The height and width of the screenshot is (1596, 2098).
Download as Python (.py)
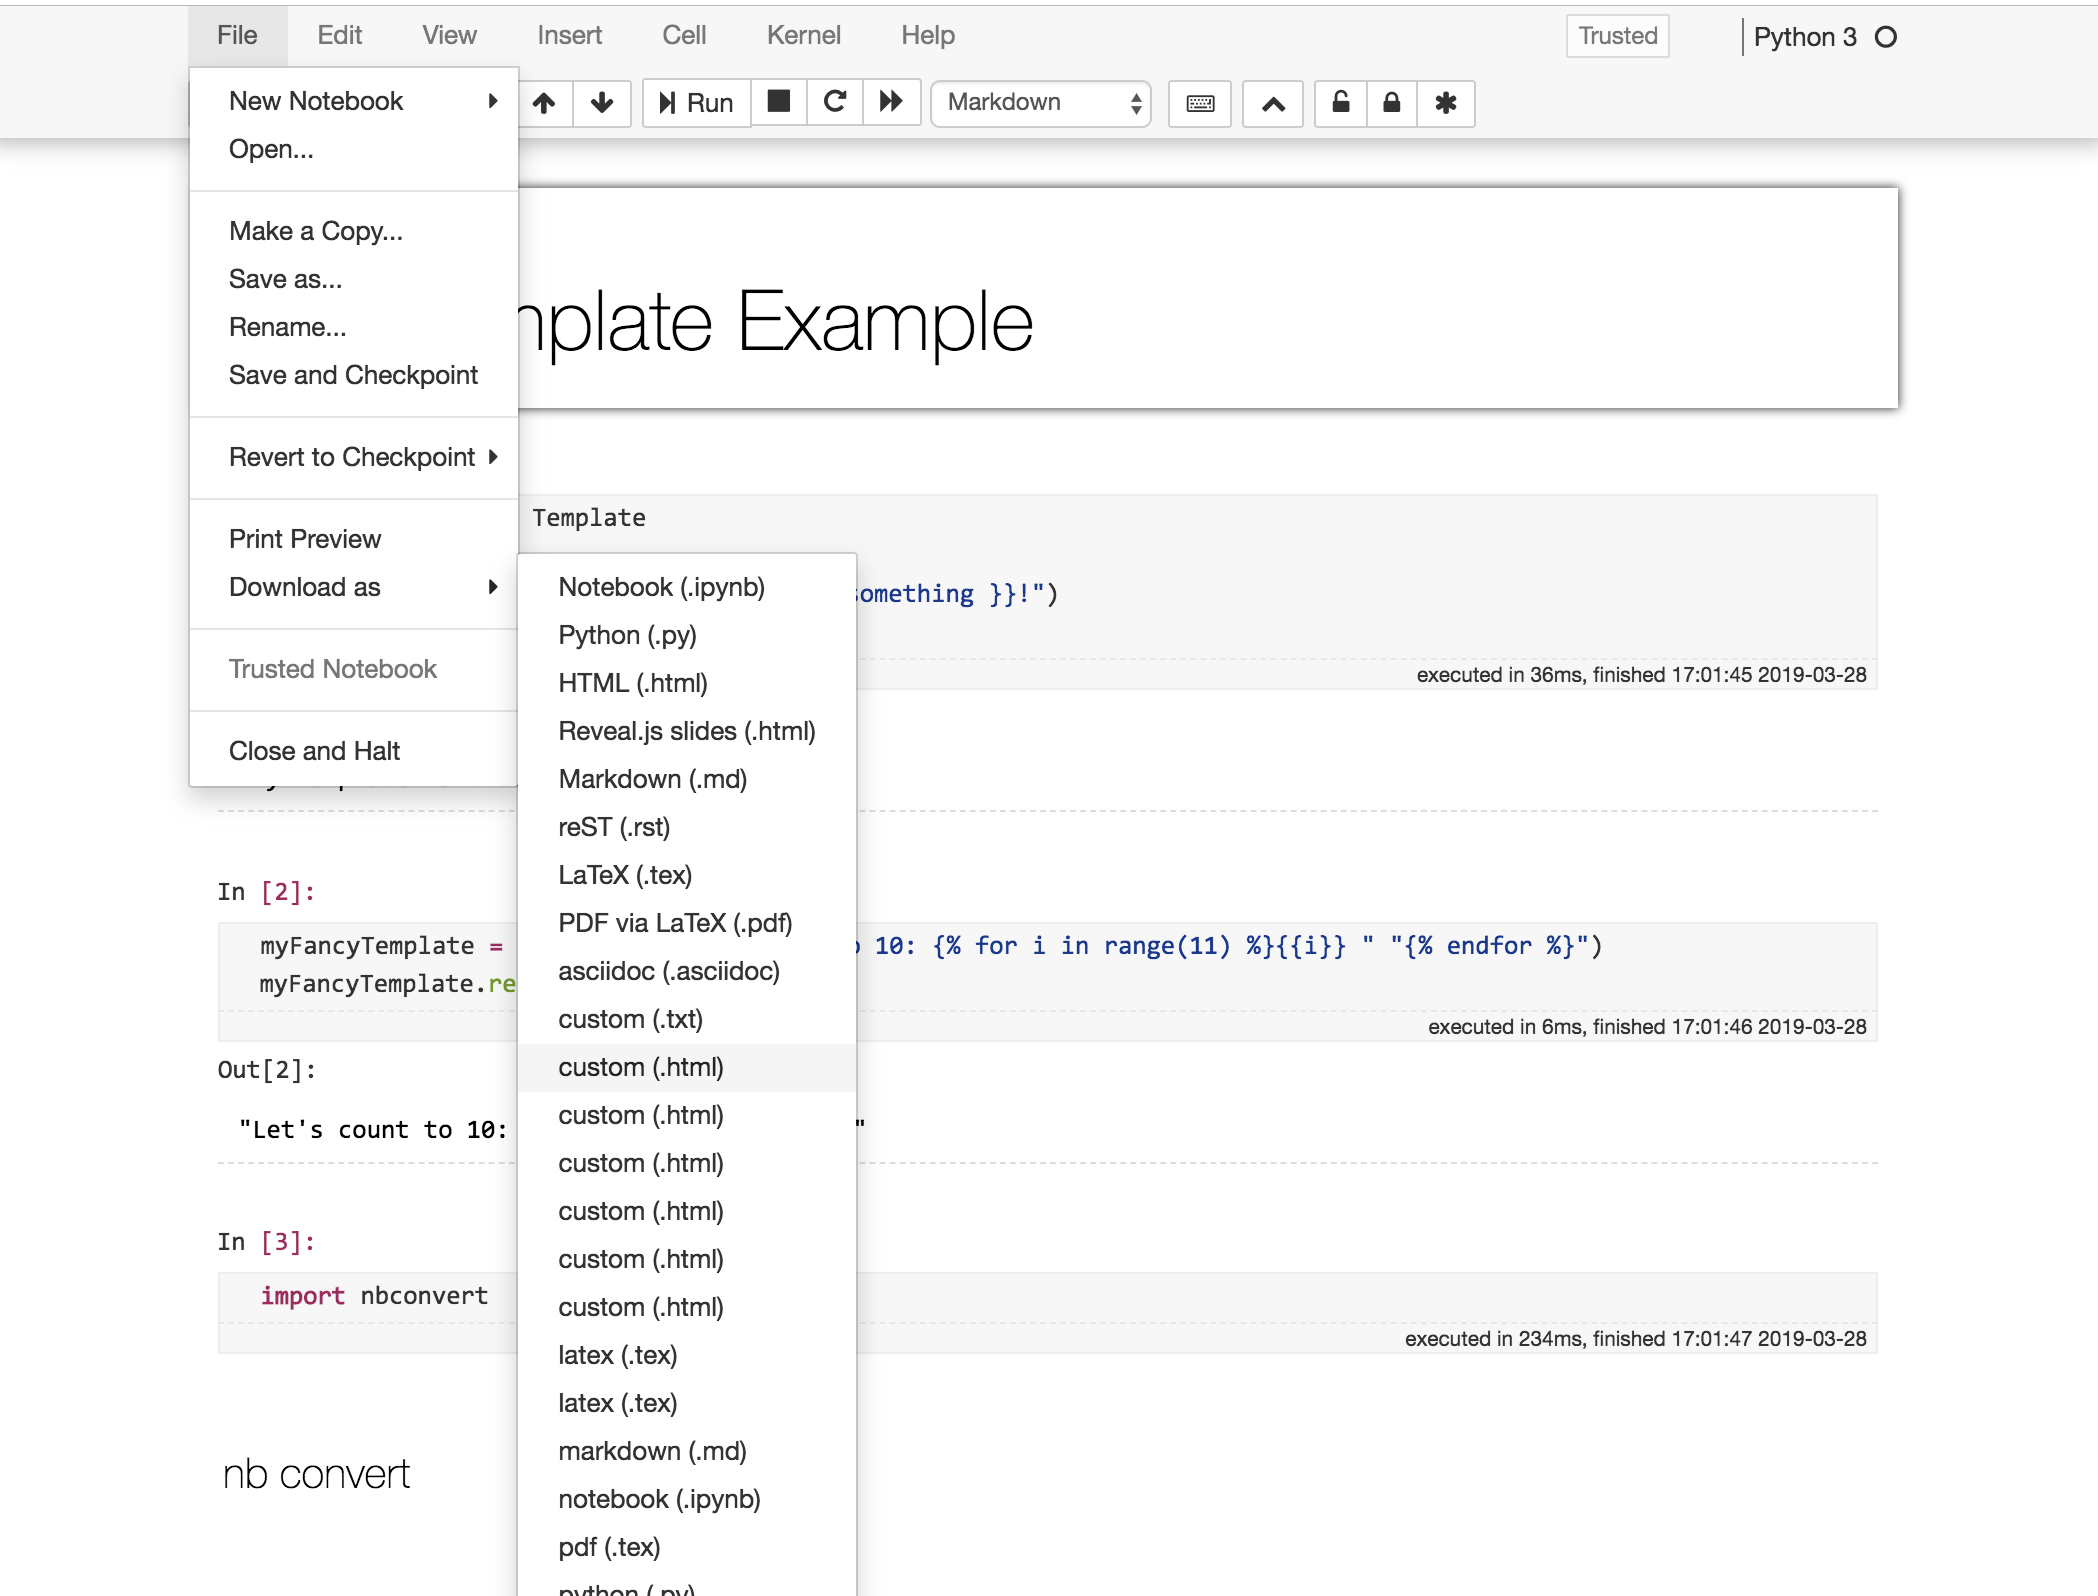pyautogui.click(x=687, y=635)
